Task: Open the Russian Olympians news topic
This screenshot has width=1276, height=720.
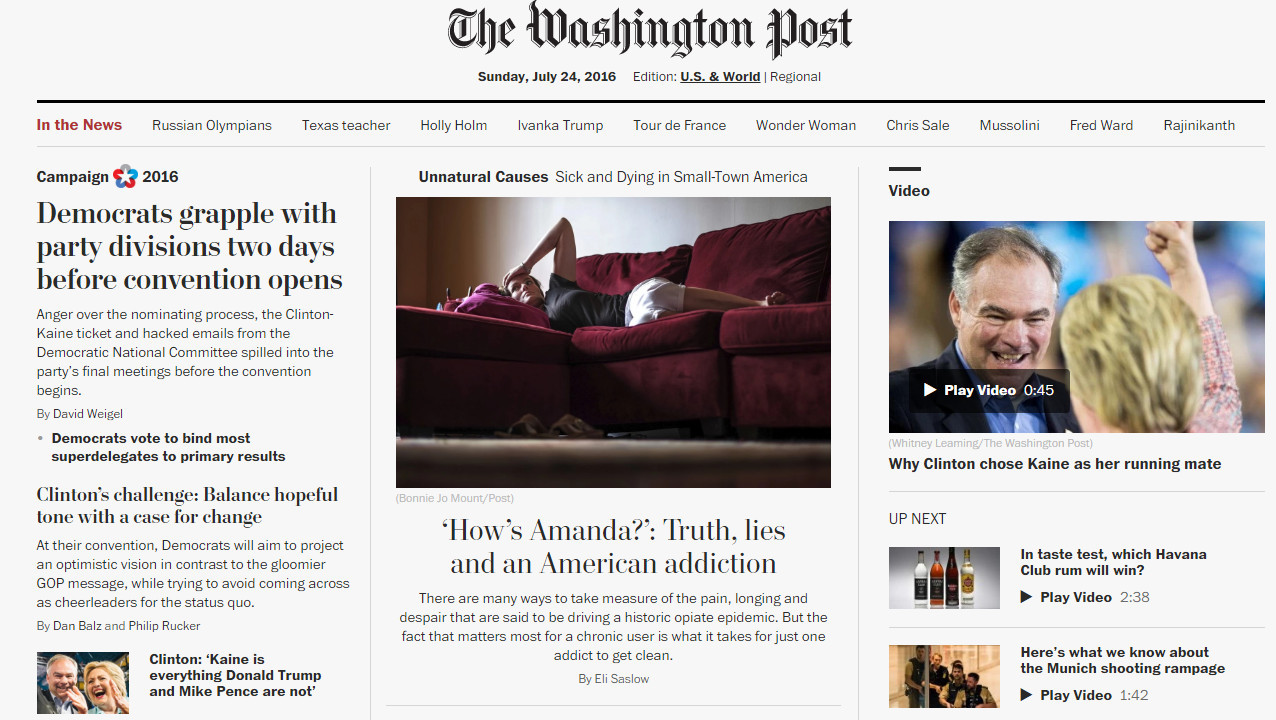Action: tap(212, 125)
